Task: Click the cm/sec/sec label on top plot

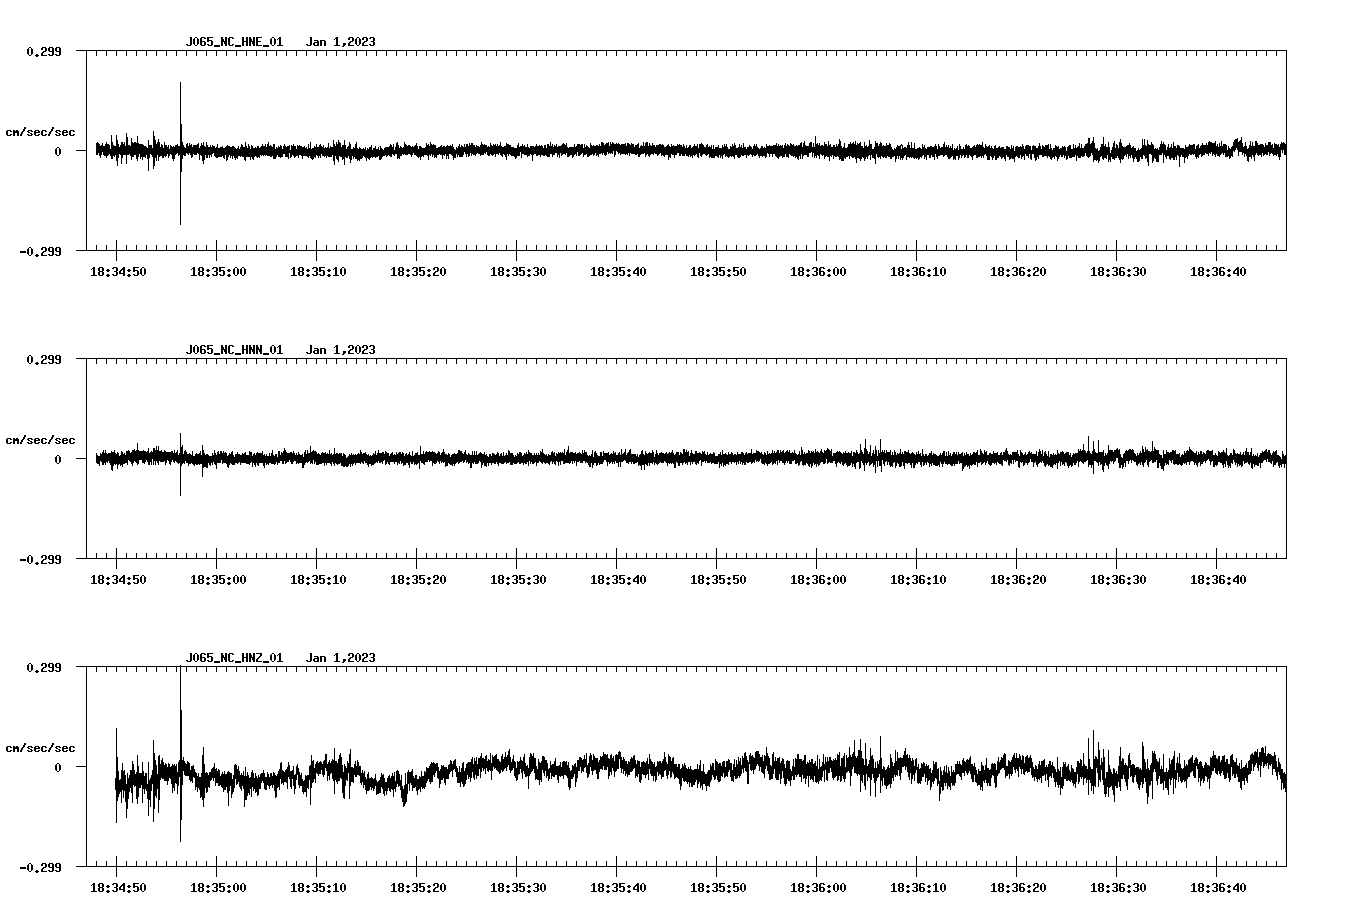Action: pyautogui.click(x=40, y=131)
